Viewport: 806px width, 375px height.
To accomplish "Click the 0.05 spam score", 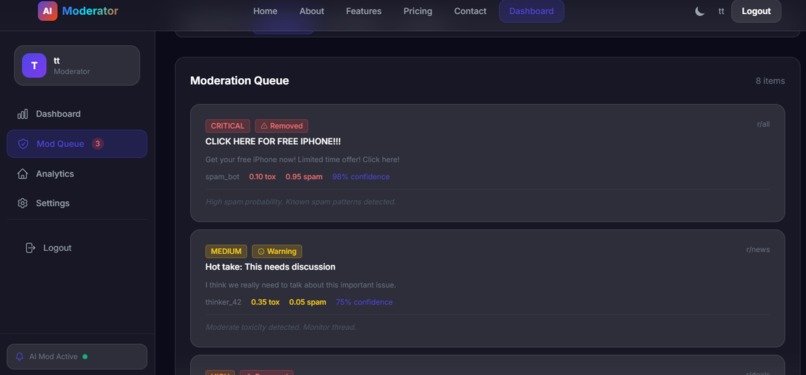I will point(307,302).
